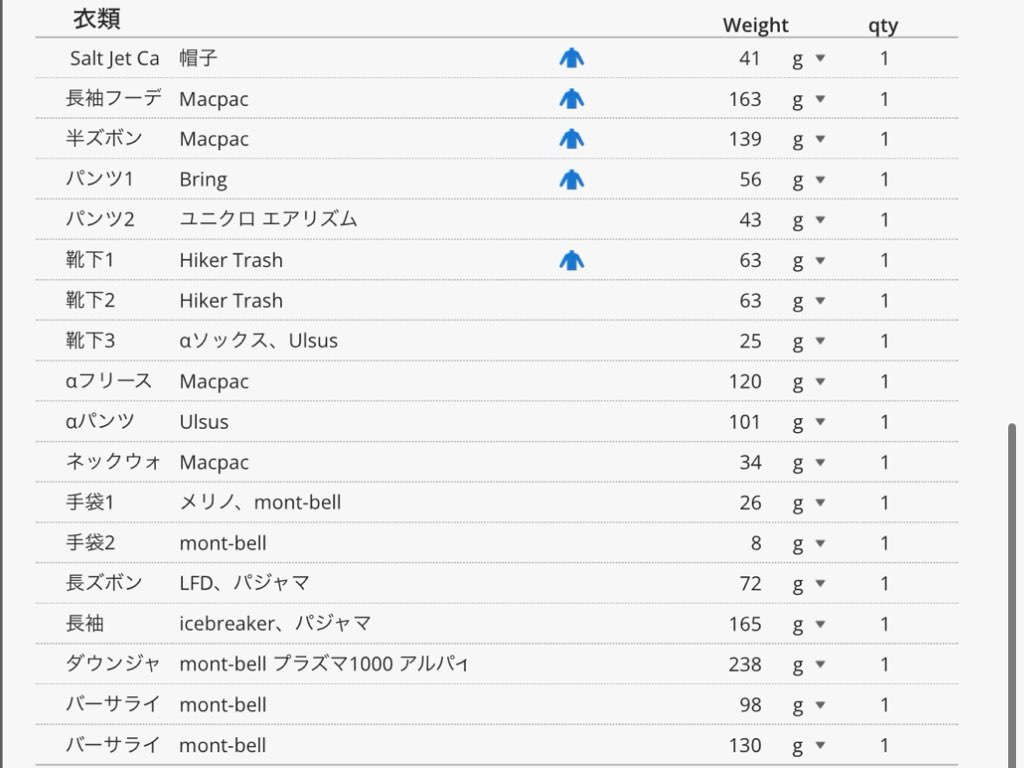
Task: Open unit dropdown for 靴下3 25 g row
Action: pos(808,342)
